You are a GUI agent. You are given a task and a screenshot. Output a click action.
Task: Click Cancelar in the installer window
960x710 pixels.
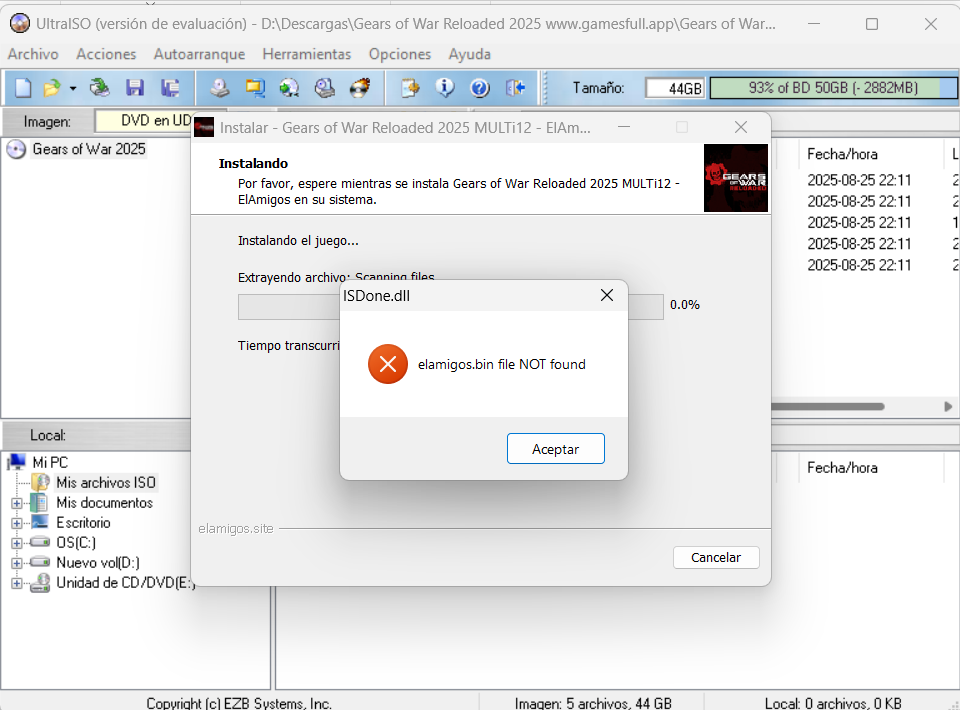click(716, 557)
